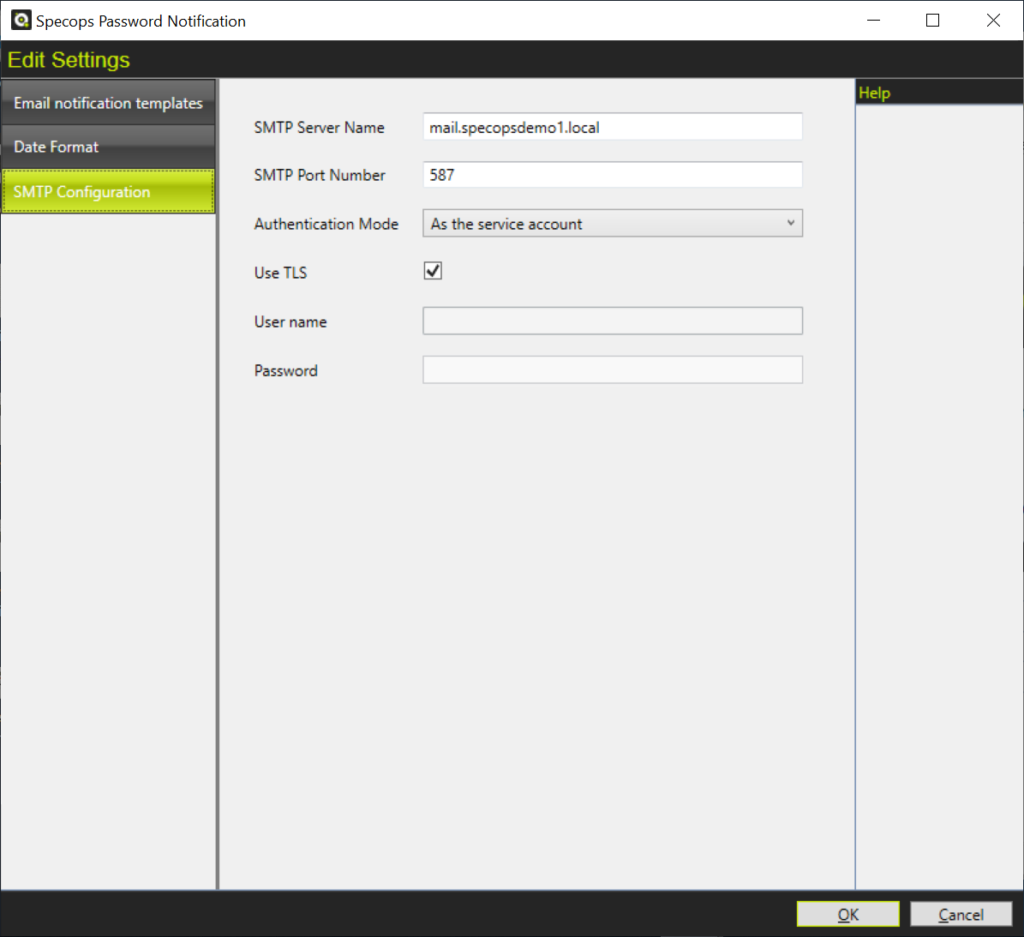Image resolution: width=1024 pixels, height=937 pixels.
Task: Click the Use TLS label
Action: 280,273
